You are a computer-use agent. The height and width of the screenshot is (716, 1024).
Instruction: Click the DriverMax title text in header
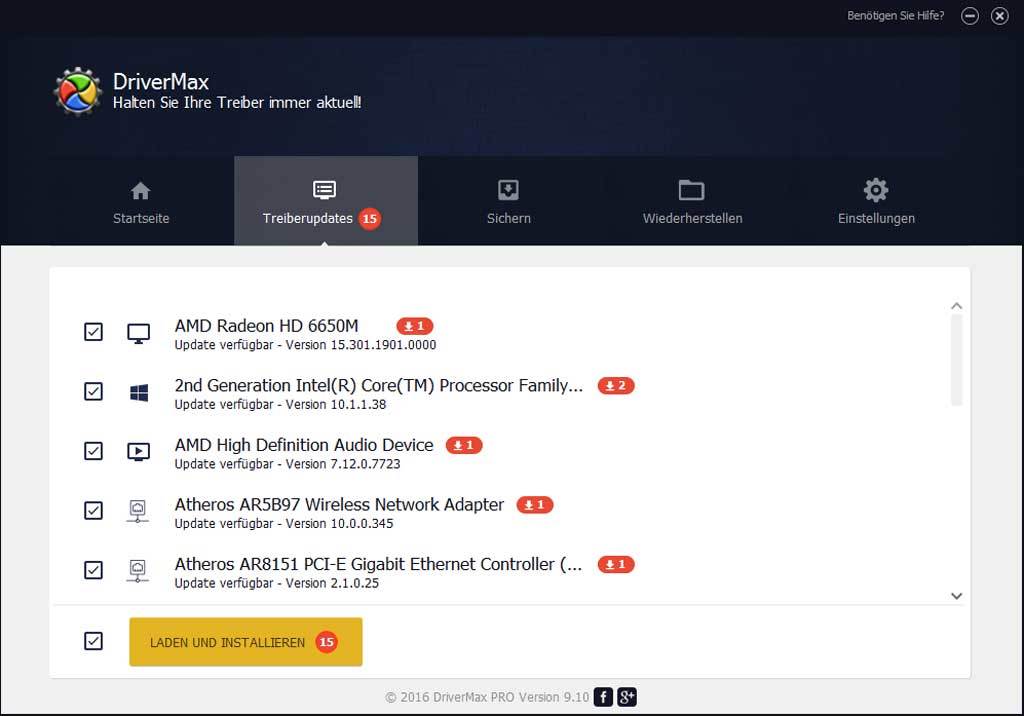click(x=161, y=82)
